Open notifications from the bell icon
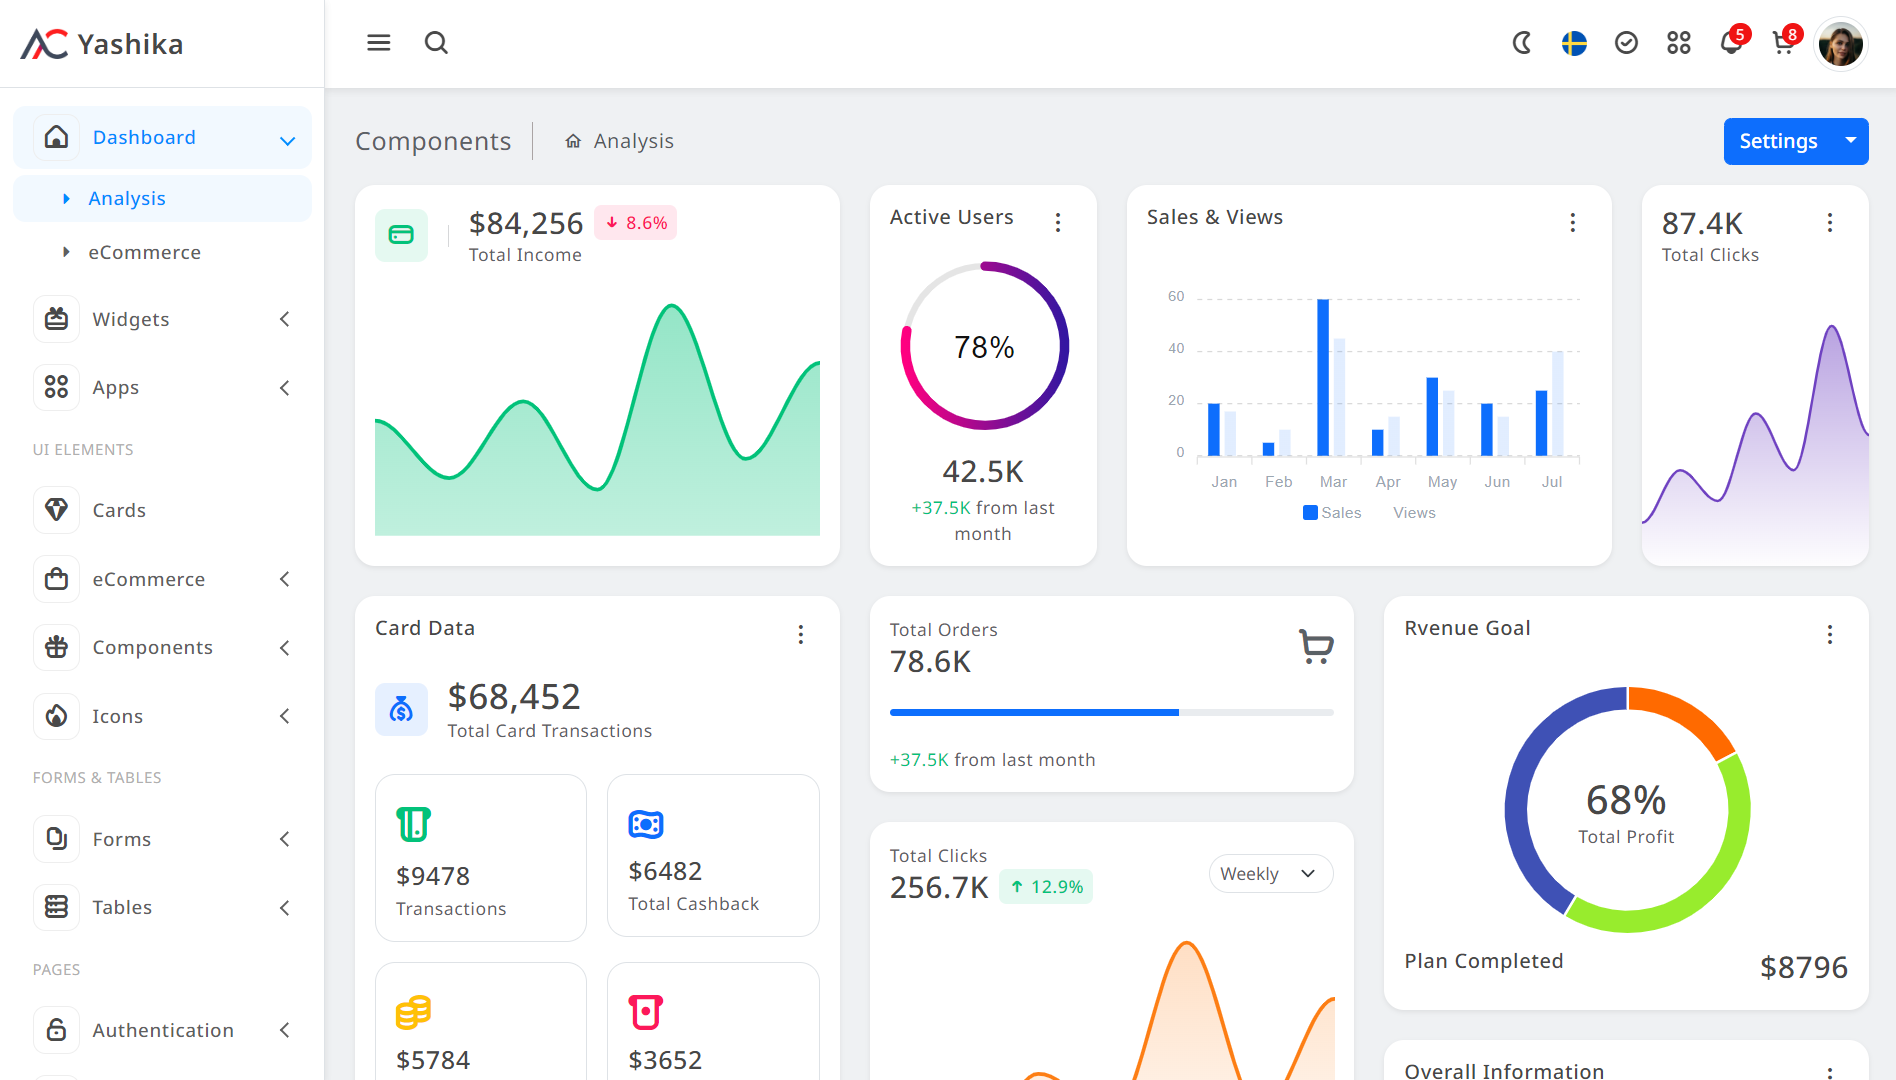Image resolution: width=1896 pixels, height=1080 pixels. pyautogui.click(x=1731, y=43)
